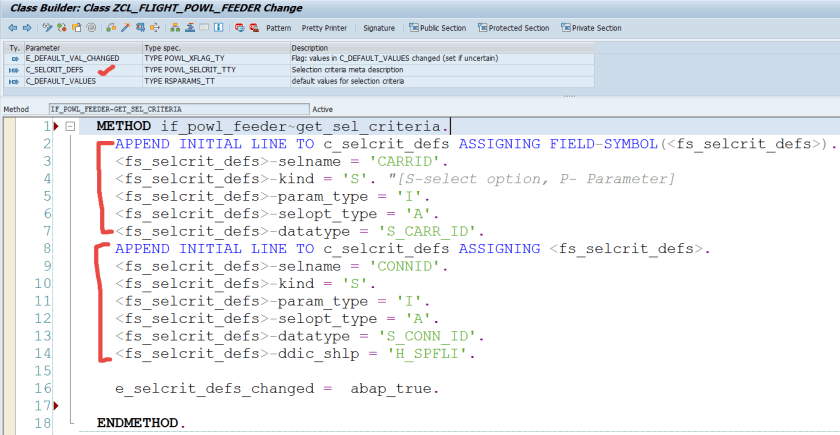Screen dimensions: 840x435
Task: Open the Private Section
Action: pyautogui.click(x=591, y=28)
